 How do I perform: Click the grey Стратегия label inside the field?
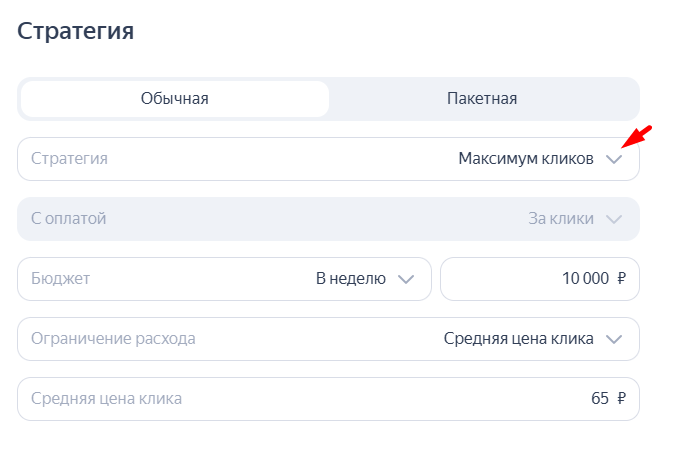coord(69,159)
